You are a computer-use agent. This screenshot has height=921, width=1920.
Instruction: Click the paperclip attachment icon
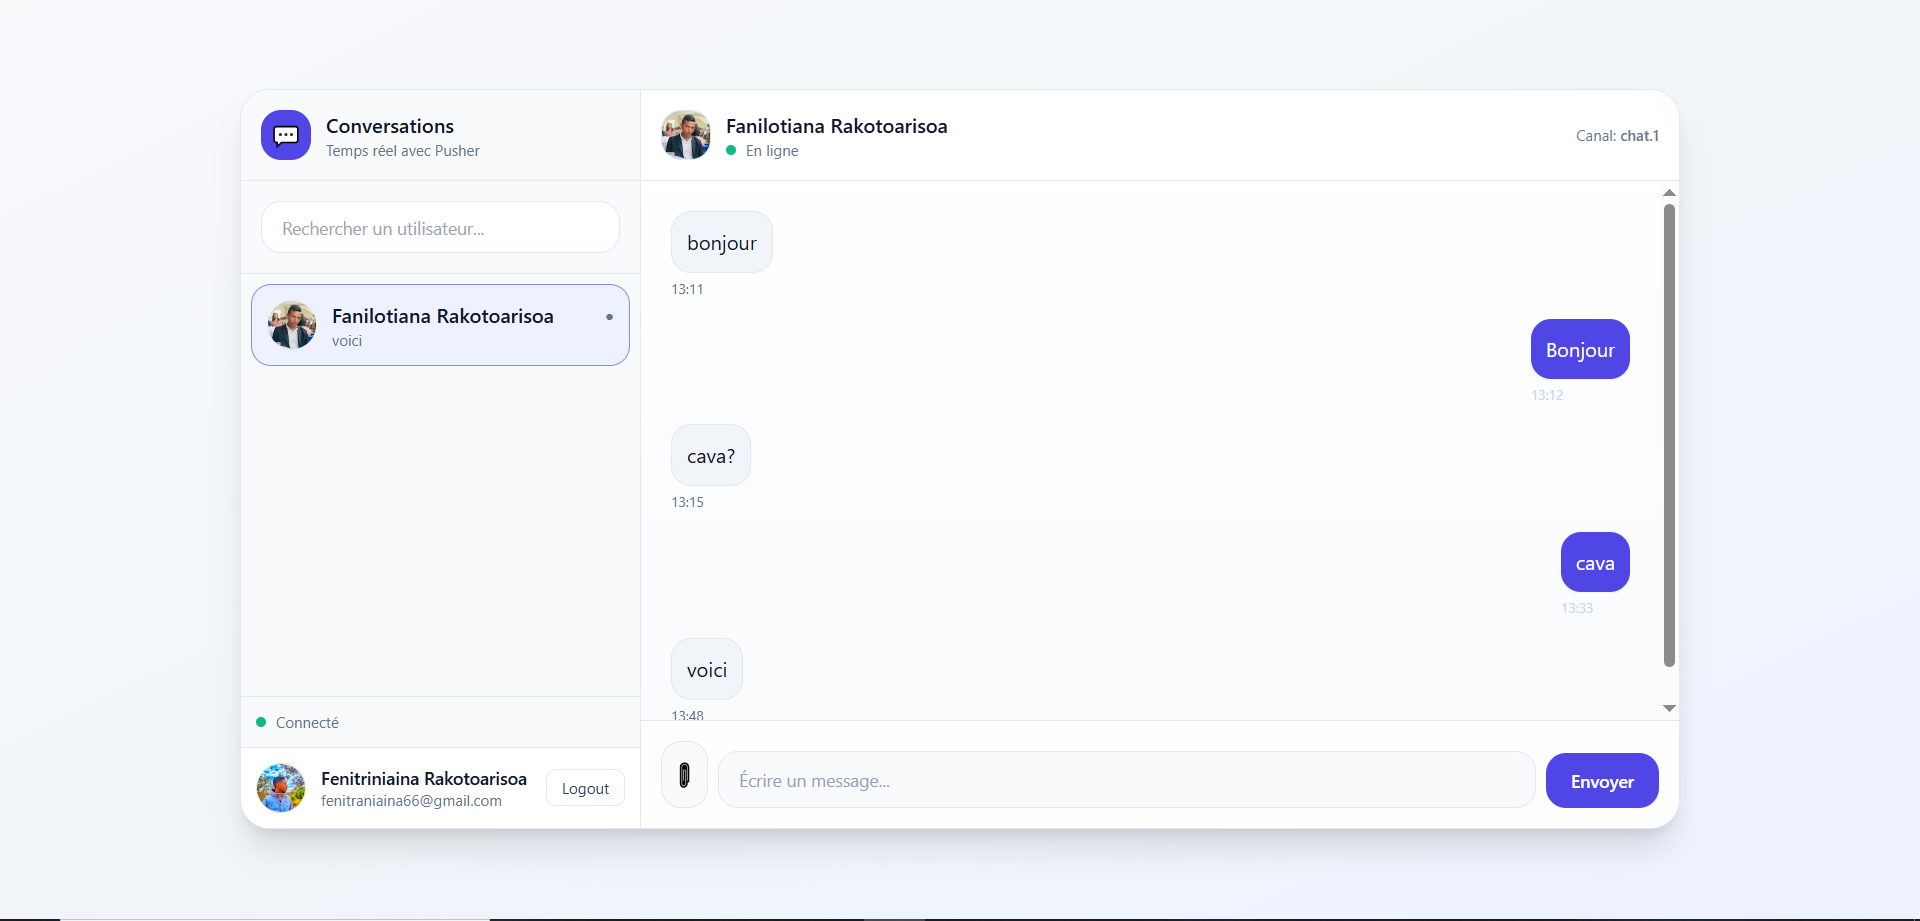[684, 775]
